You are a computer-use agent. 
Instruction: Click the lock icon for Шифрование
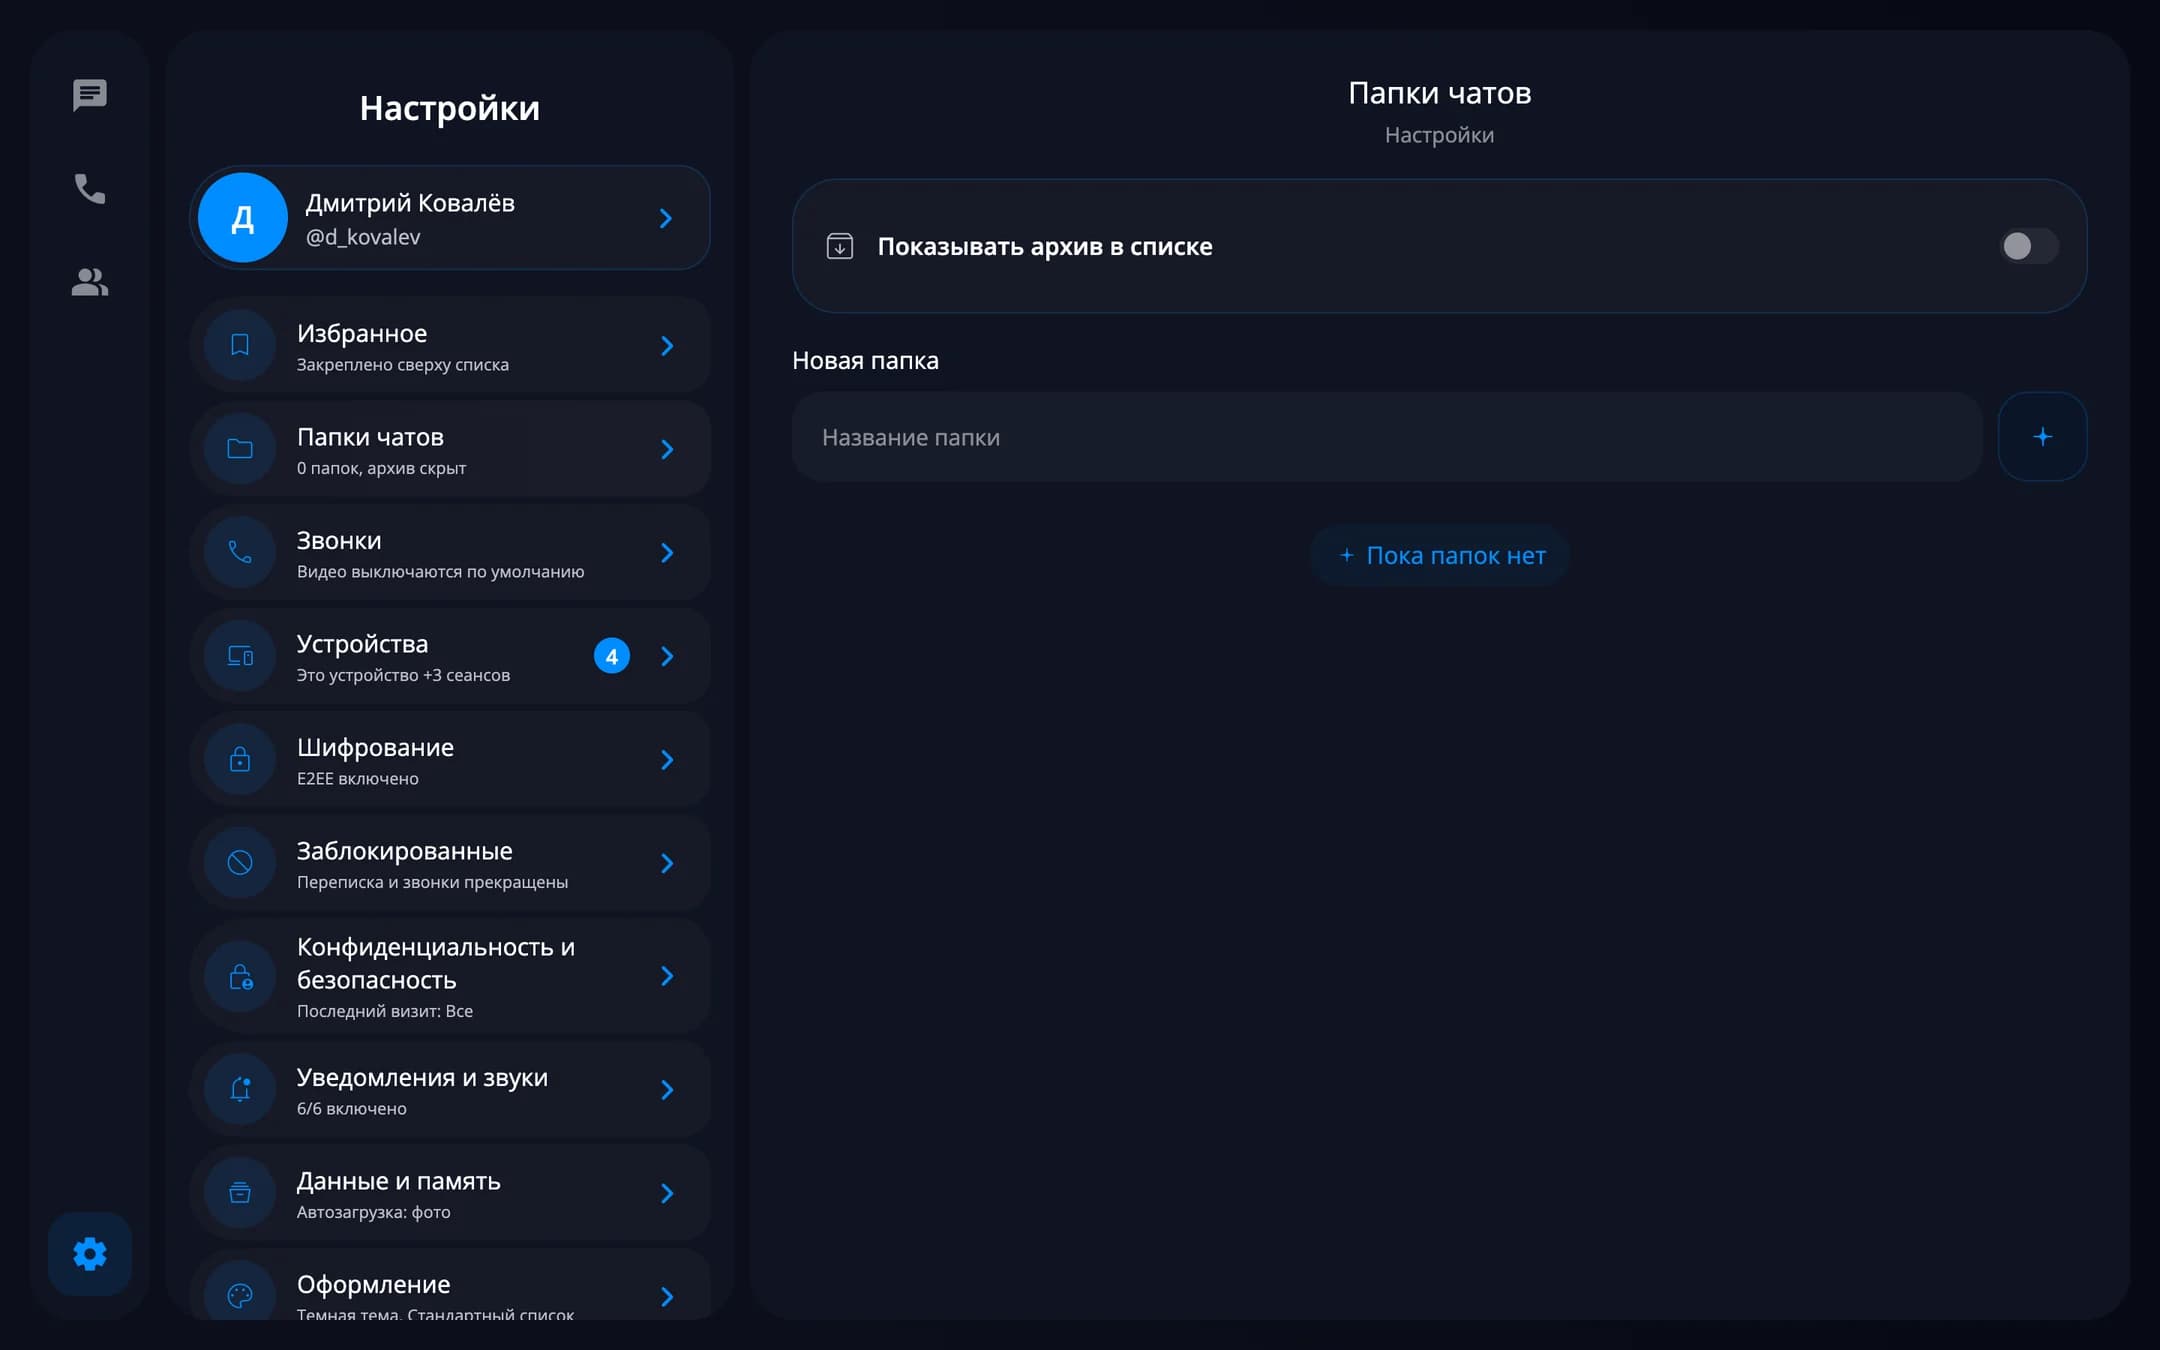point(240,759)
